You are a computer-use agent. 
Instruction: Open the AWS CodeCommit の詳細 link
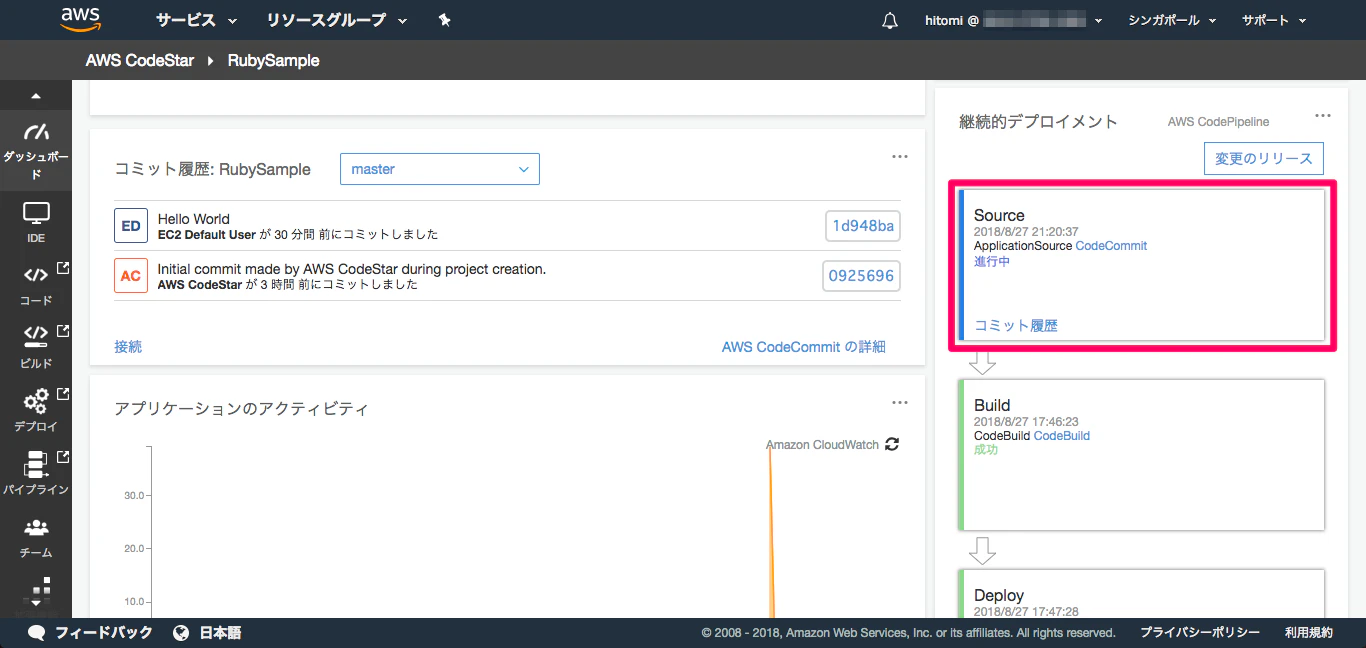tap(803, 347)
